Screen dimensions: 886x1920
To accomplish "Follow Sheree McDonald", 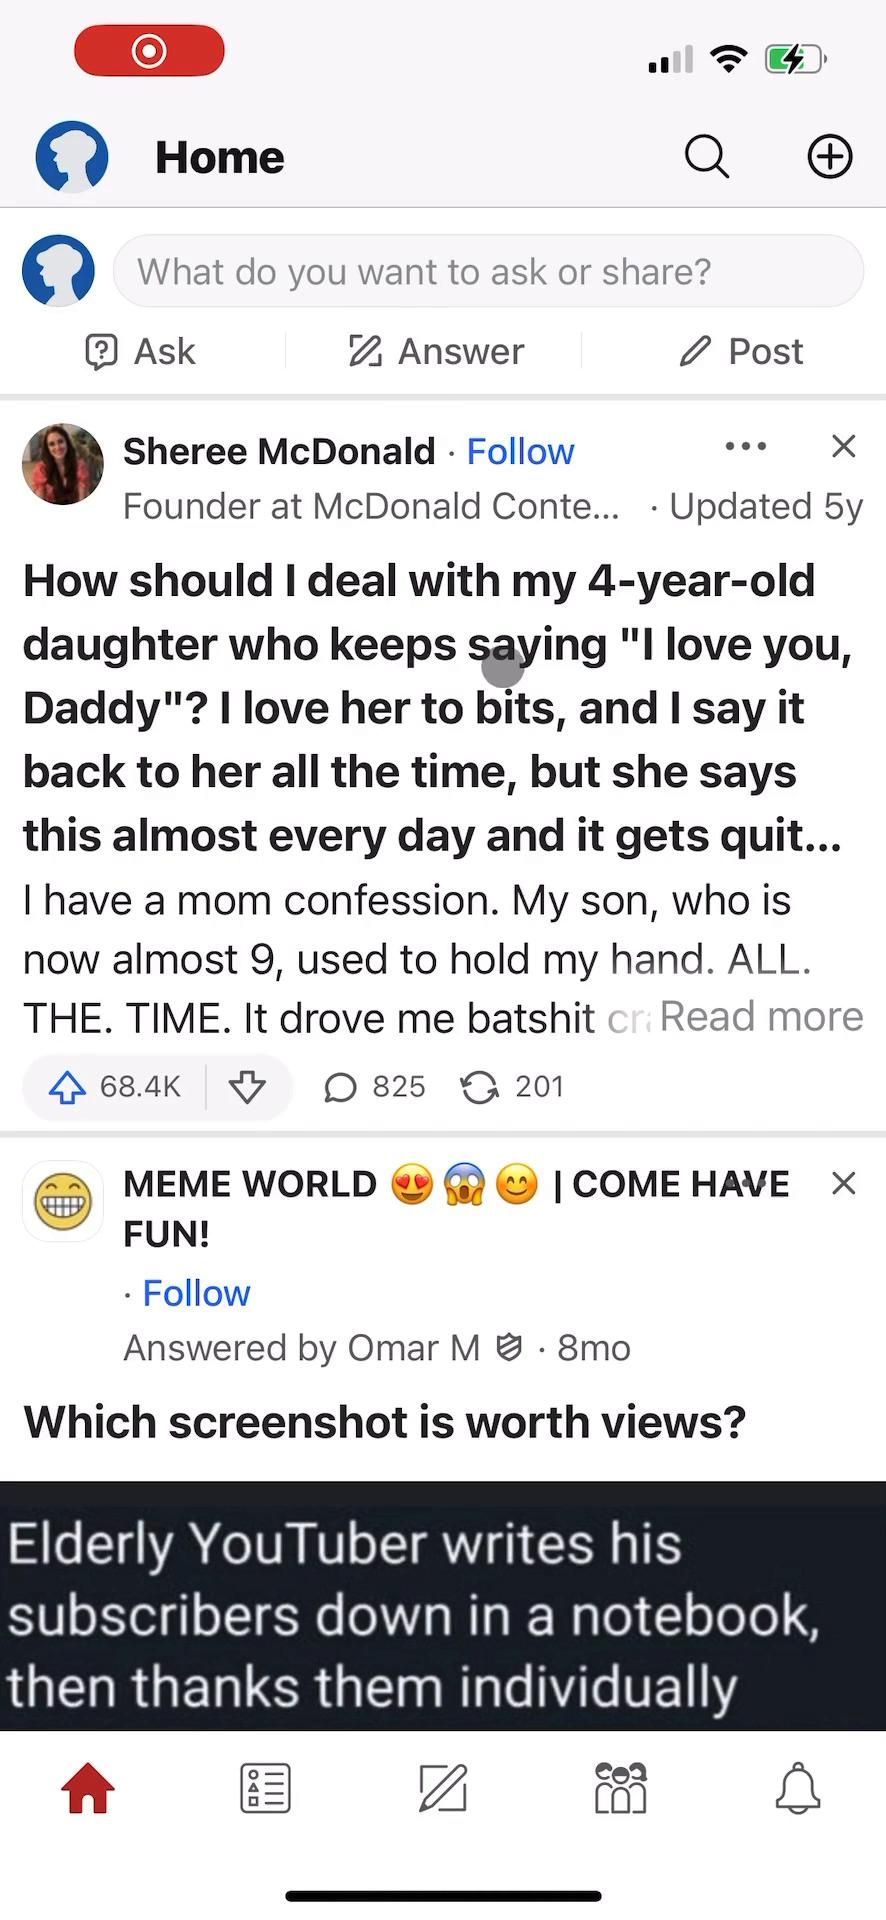I will pos(520,452).
